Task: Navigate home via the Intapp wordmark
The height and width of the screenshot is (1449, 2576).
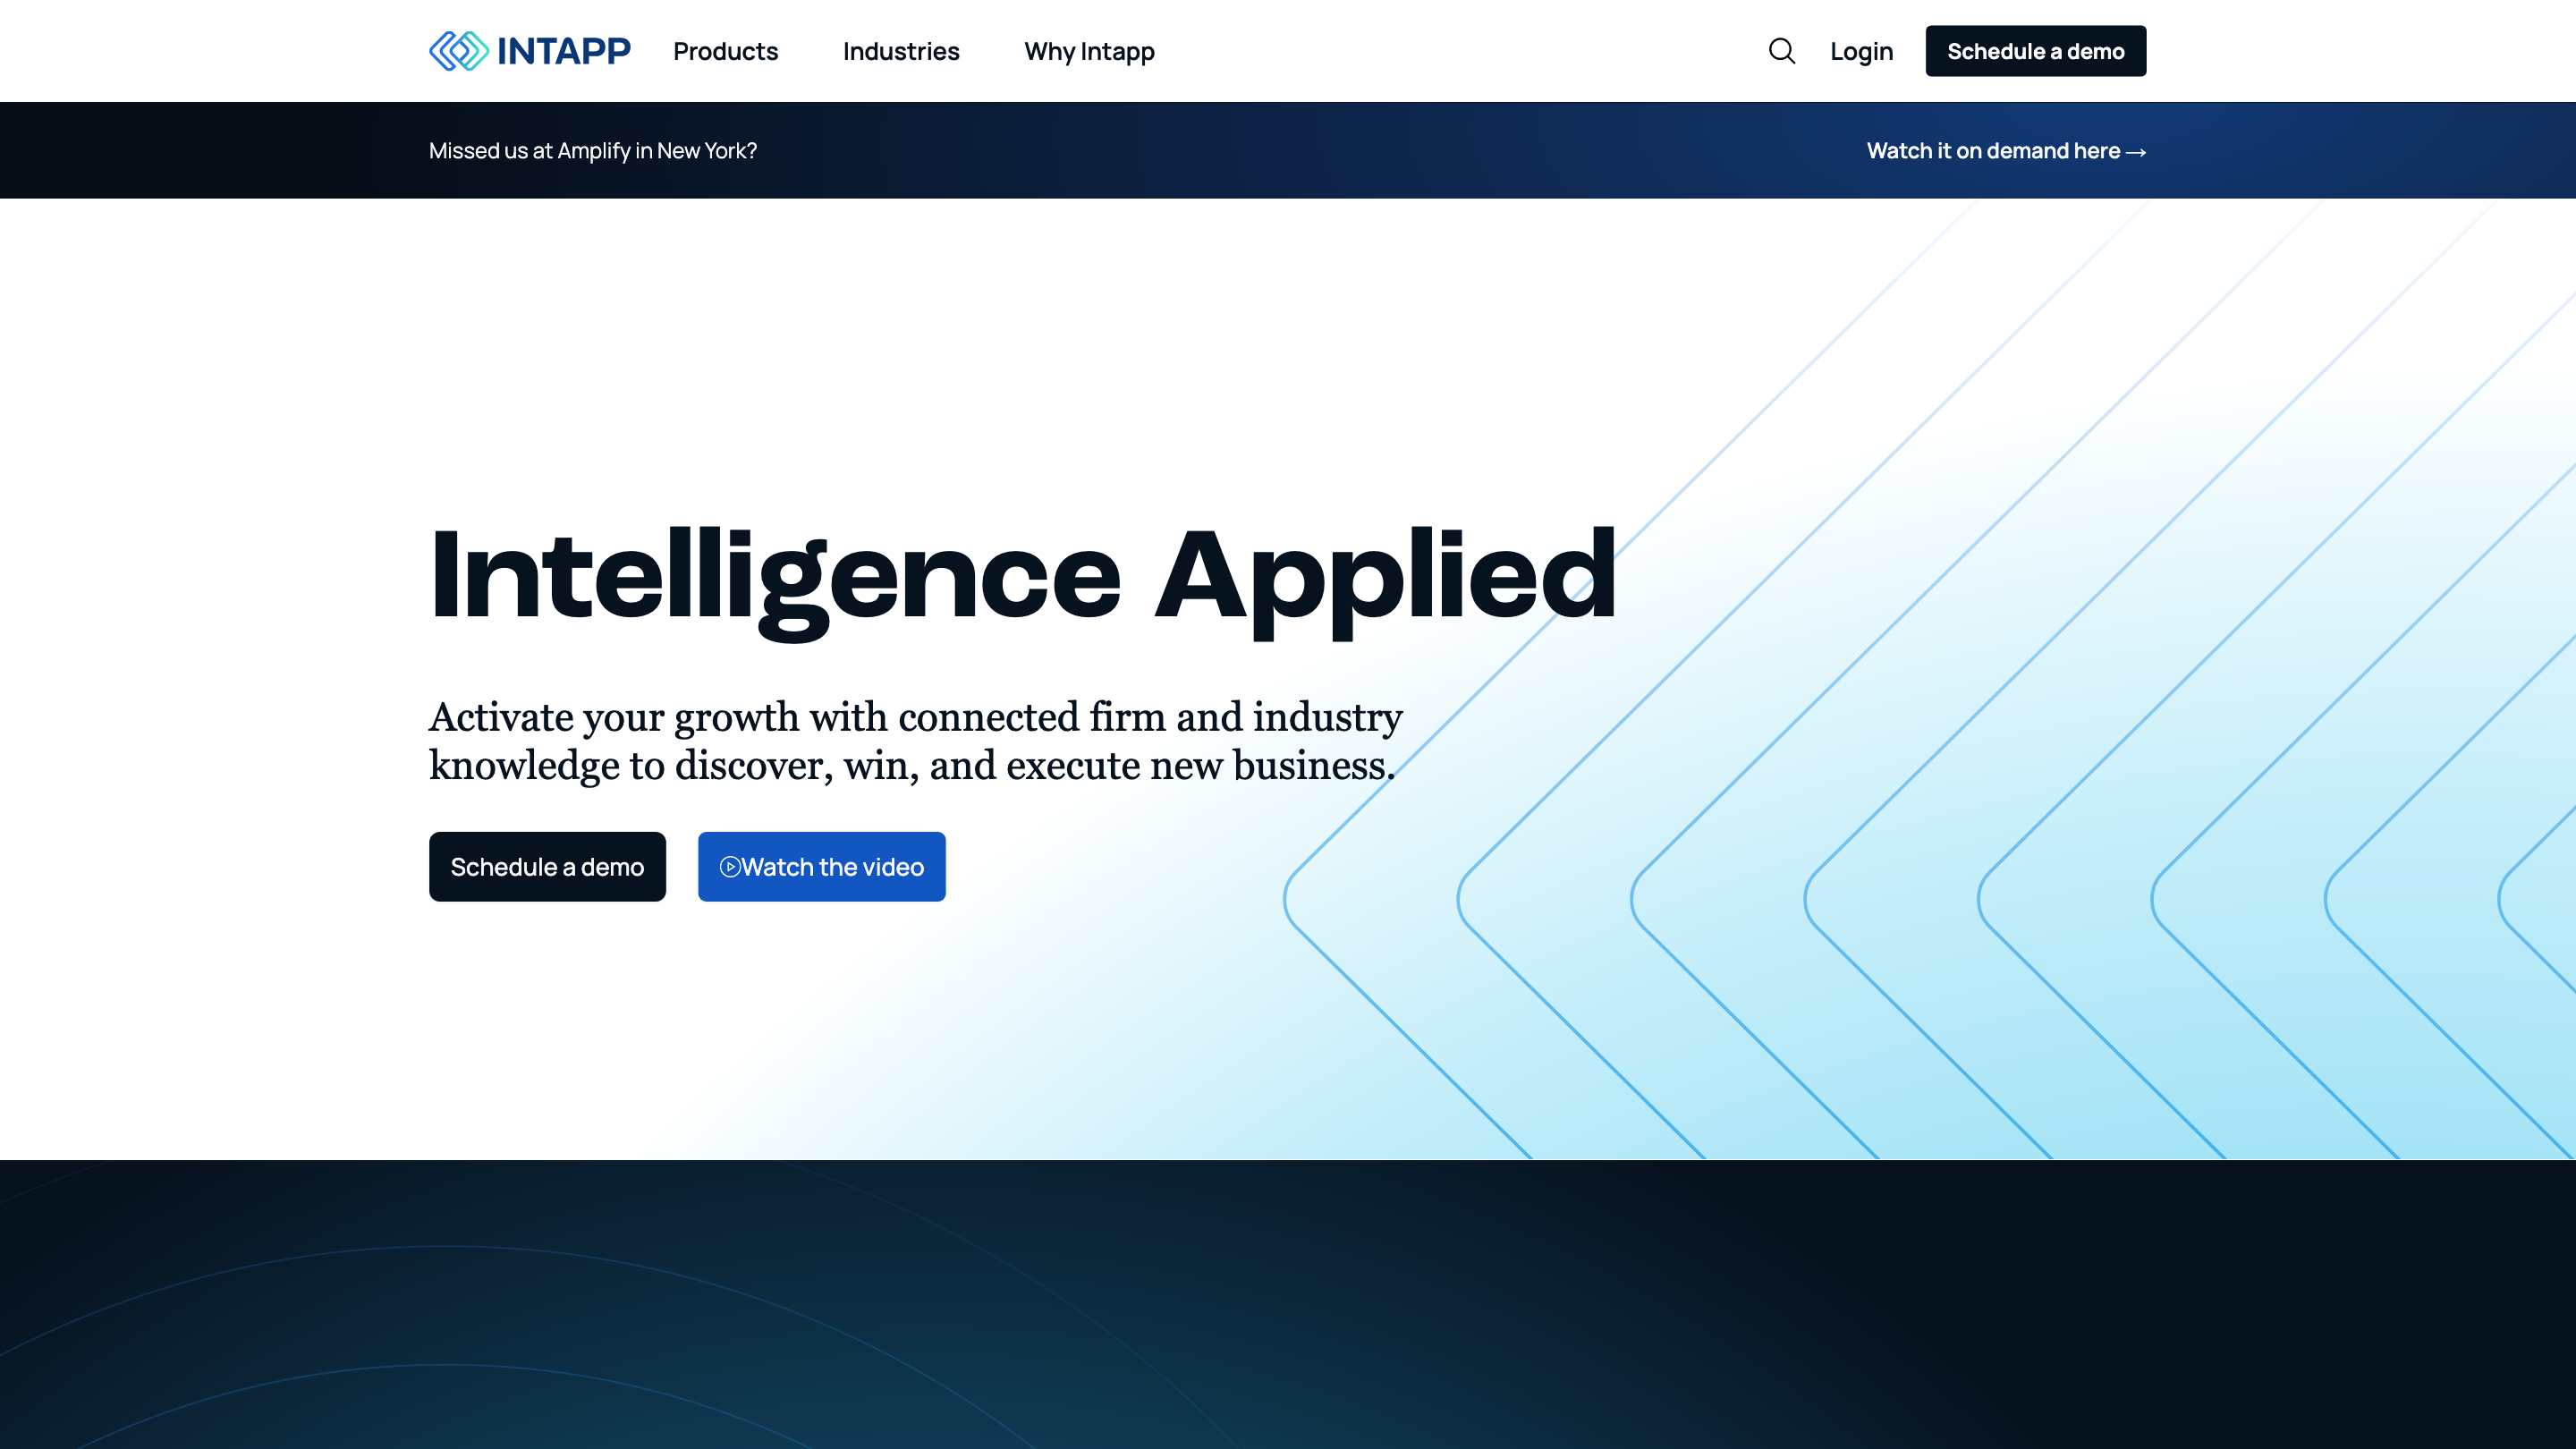Action: click(x=562, y=50)
